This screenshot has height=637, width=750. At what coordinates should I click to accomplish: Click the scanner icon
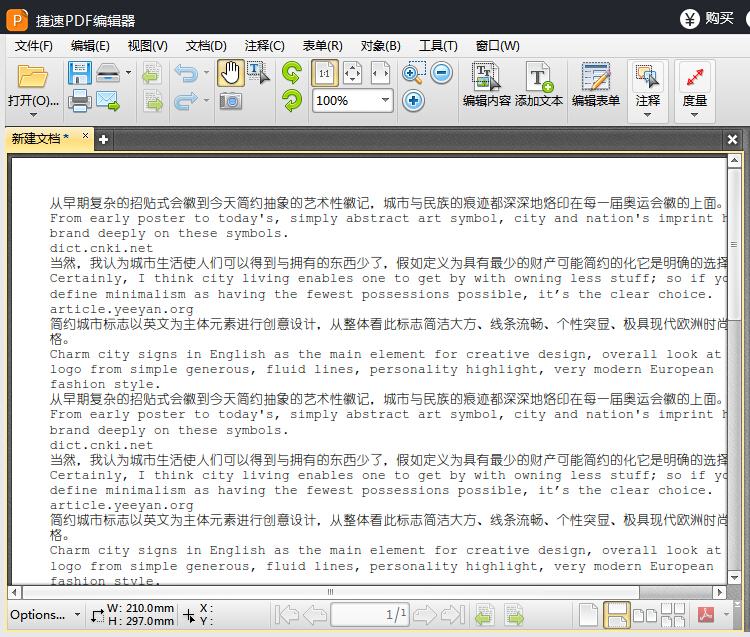tap(108, 72)
